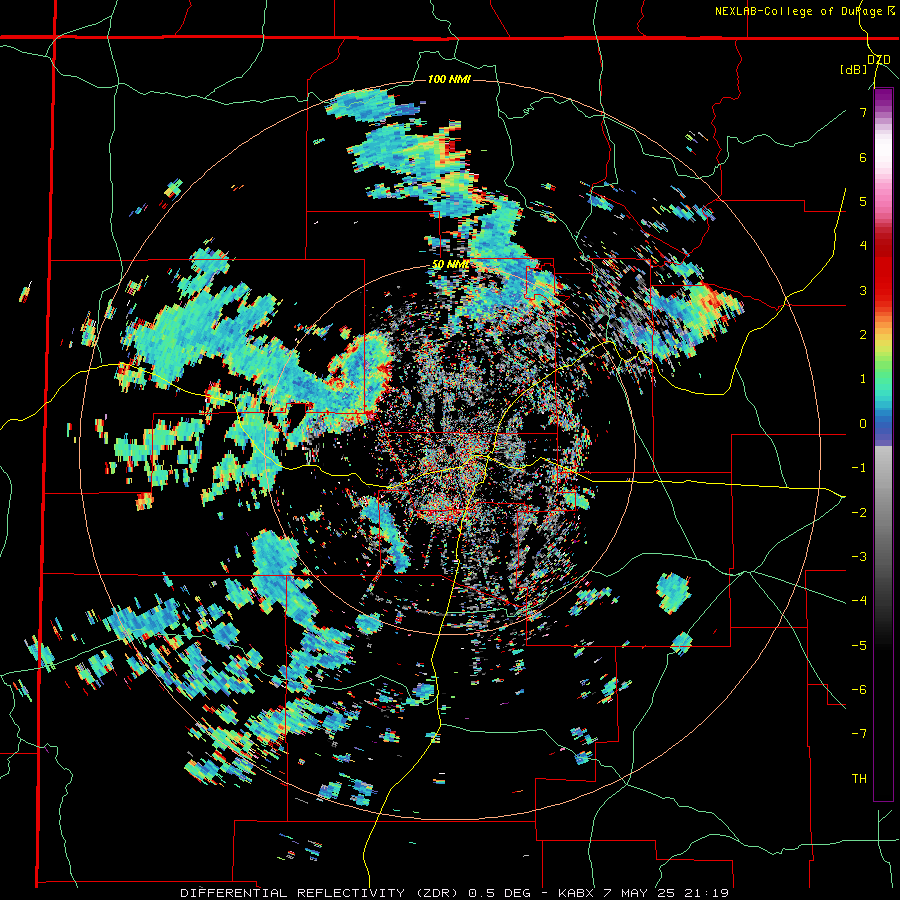This screenshot has width=900, height=900.
Task: Click the "0" value on the dB scale
Action: [x=863, y=424]
